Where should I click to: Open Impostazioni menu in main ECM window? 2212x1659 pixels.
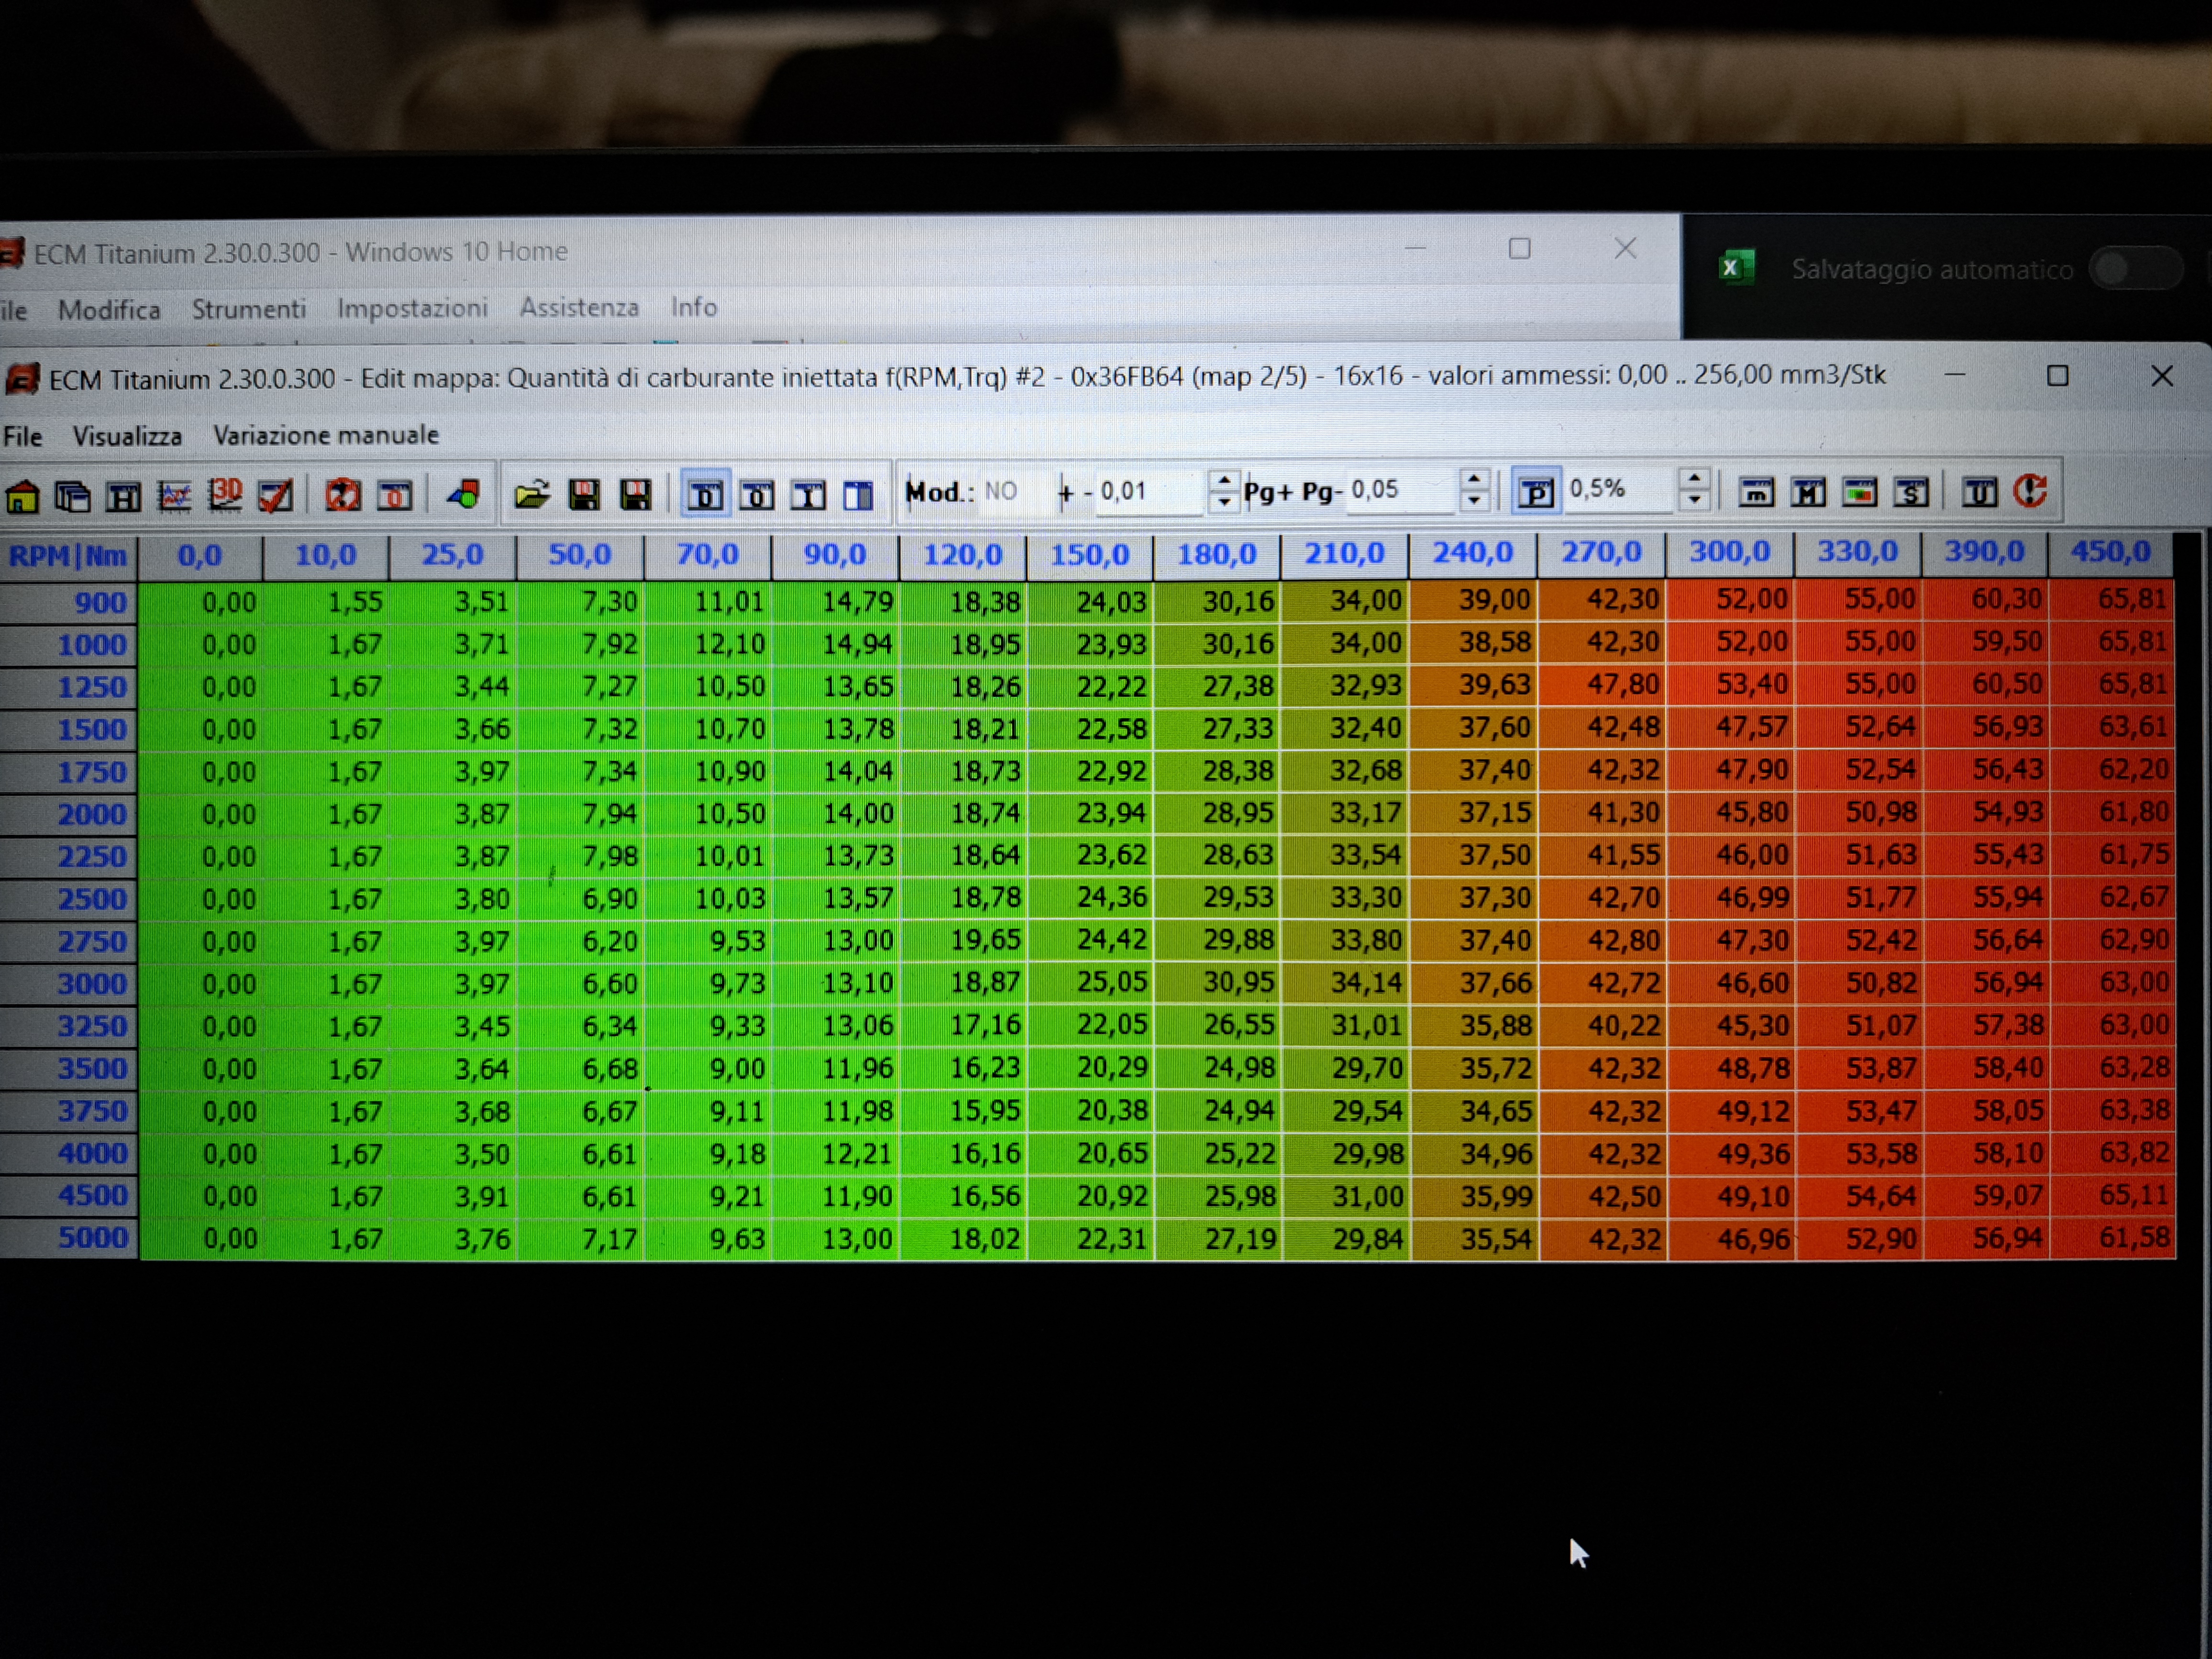(x=412, y=308)
